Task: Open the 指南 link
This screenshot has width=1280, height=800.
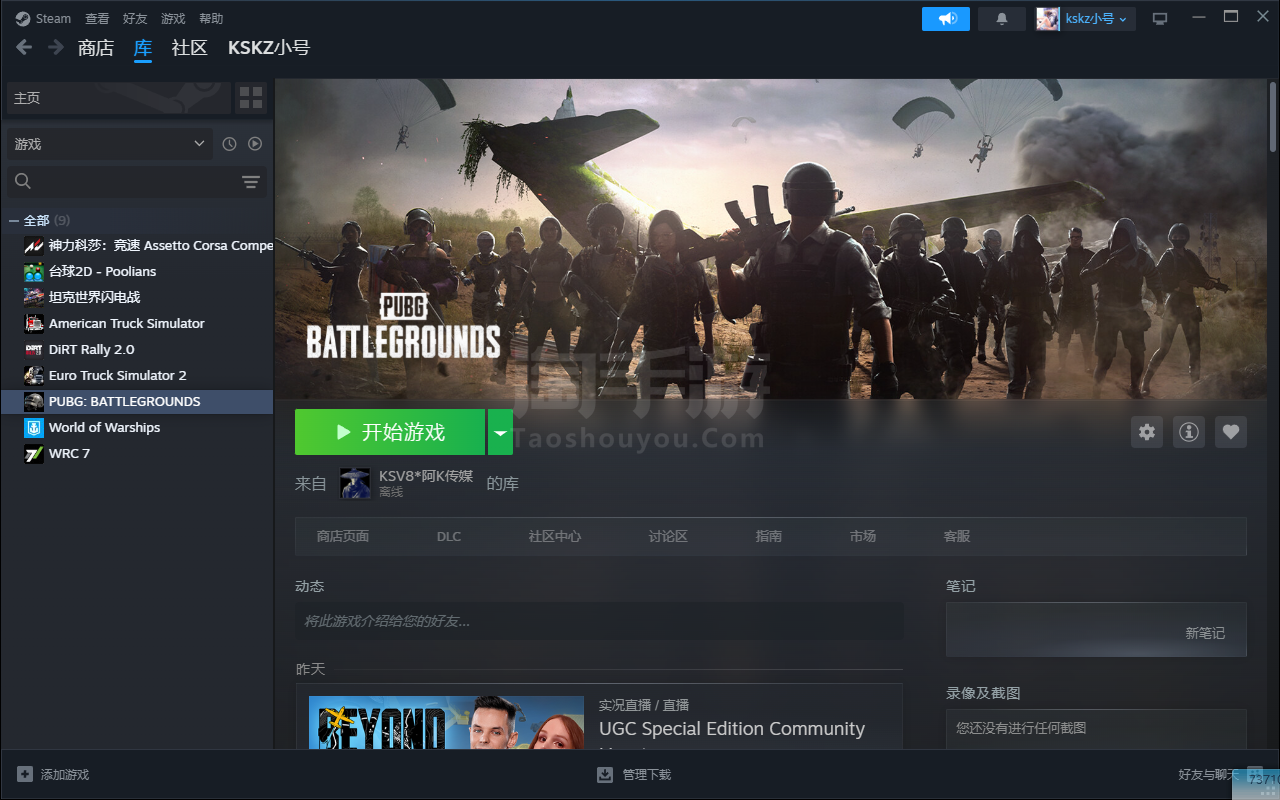Action: (769, 536)
